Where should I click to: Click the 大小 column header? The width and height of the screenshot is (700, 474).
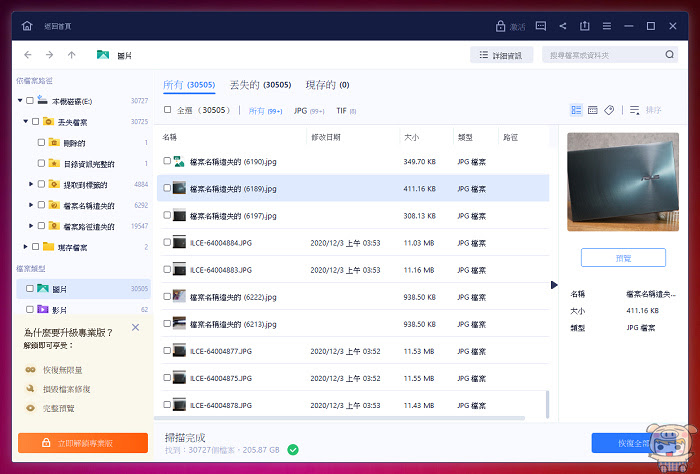point(411,137)
